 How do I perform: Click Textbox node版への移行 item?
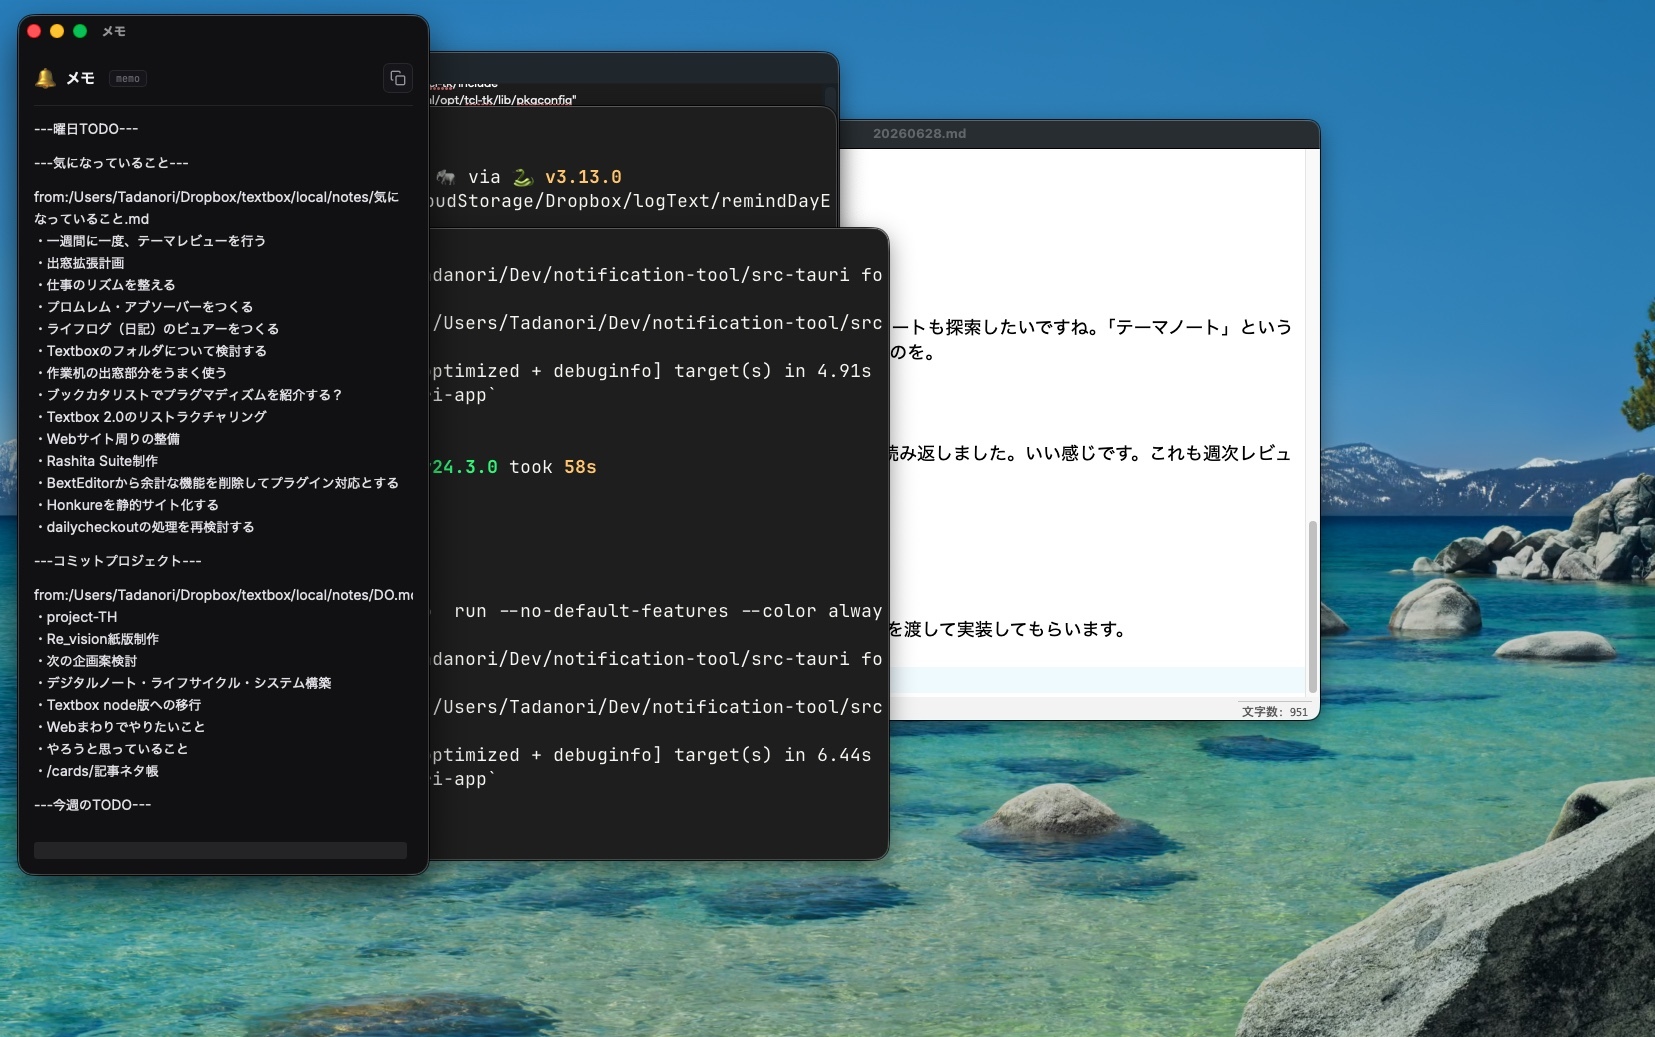click(118, 705)
